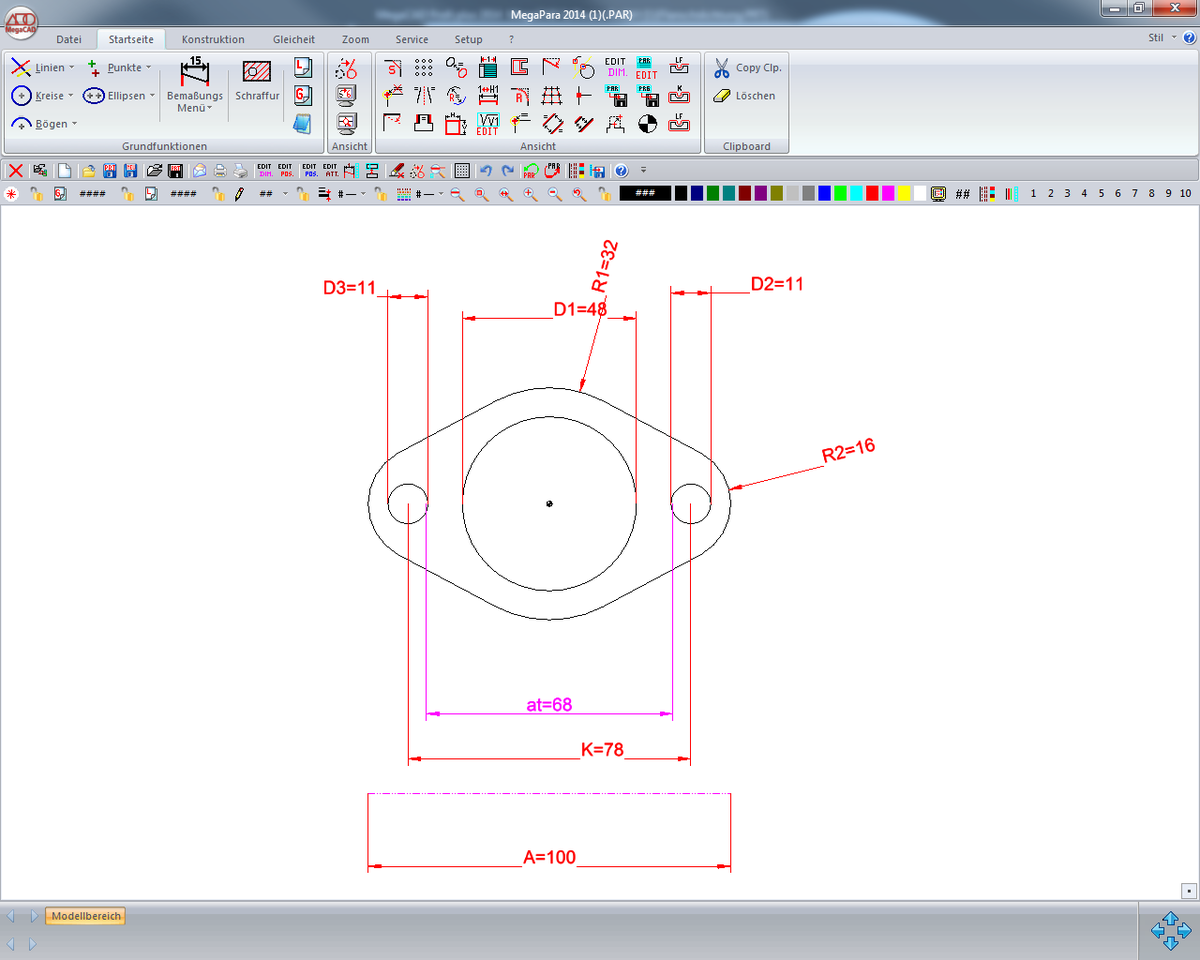
Task: Click the new blank document icon
Action: tap(64, 170)
